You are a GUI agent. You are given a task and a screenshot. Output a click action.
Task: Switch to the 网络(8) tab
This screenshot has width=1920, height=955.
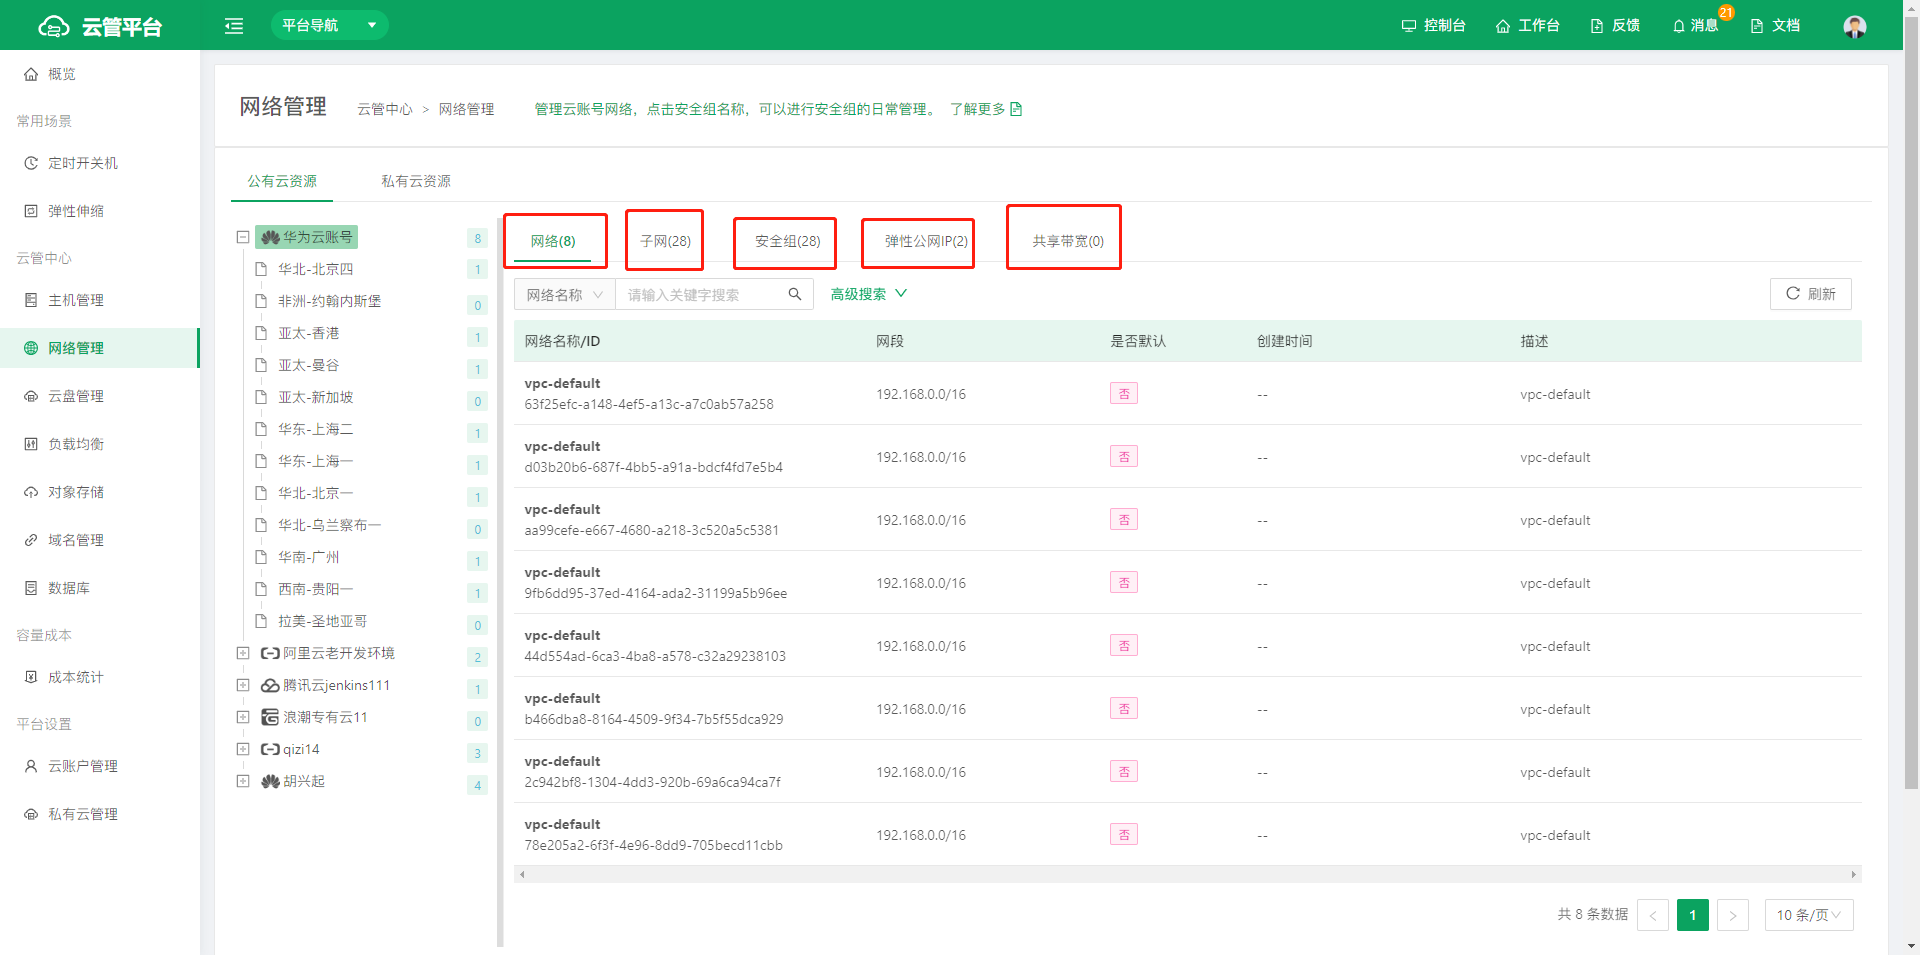pos(553,241)
